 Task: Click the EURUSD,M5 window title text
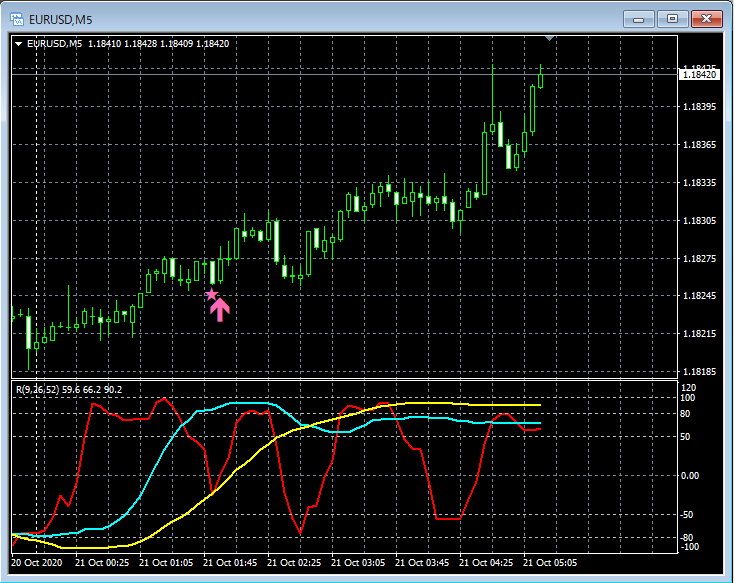[x=60, y=20]
